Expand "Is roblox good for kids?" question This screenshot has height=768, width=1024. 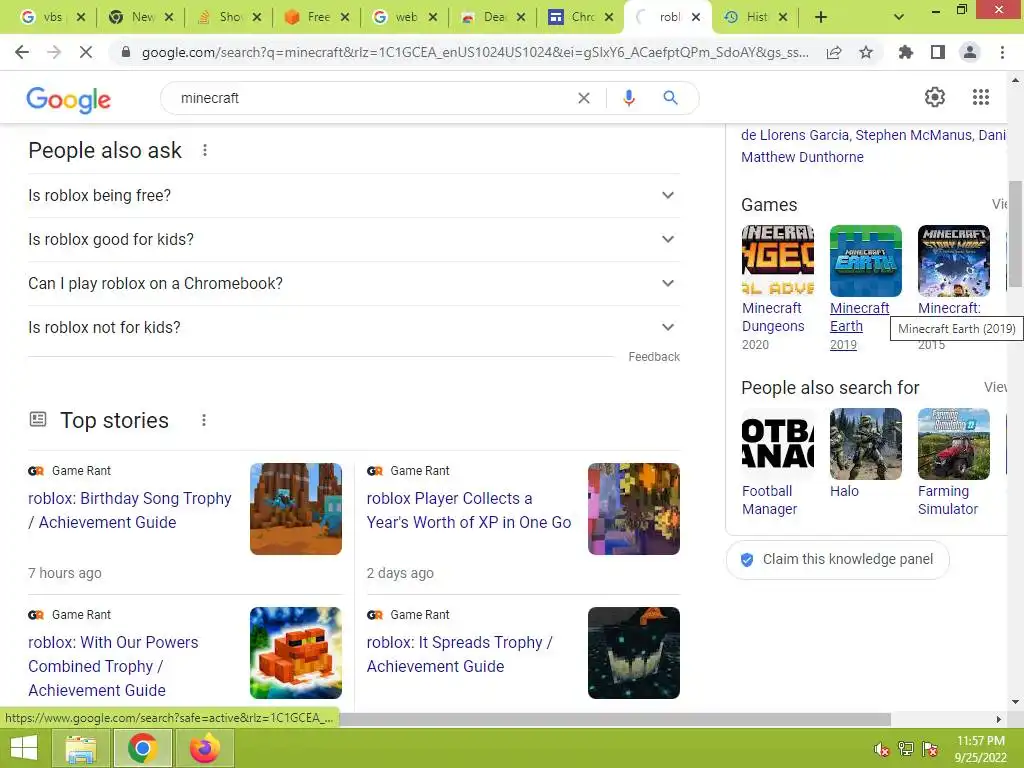[x=354, y=240]
